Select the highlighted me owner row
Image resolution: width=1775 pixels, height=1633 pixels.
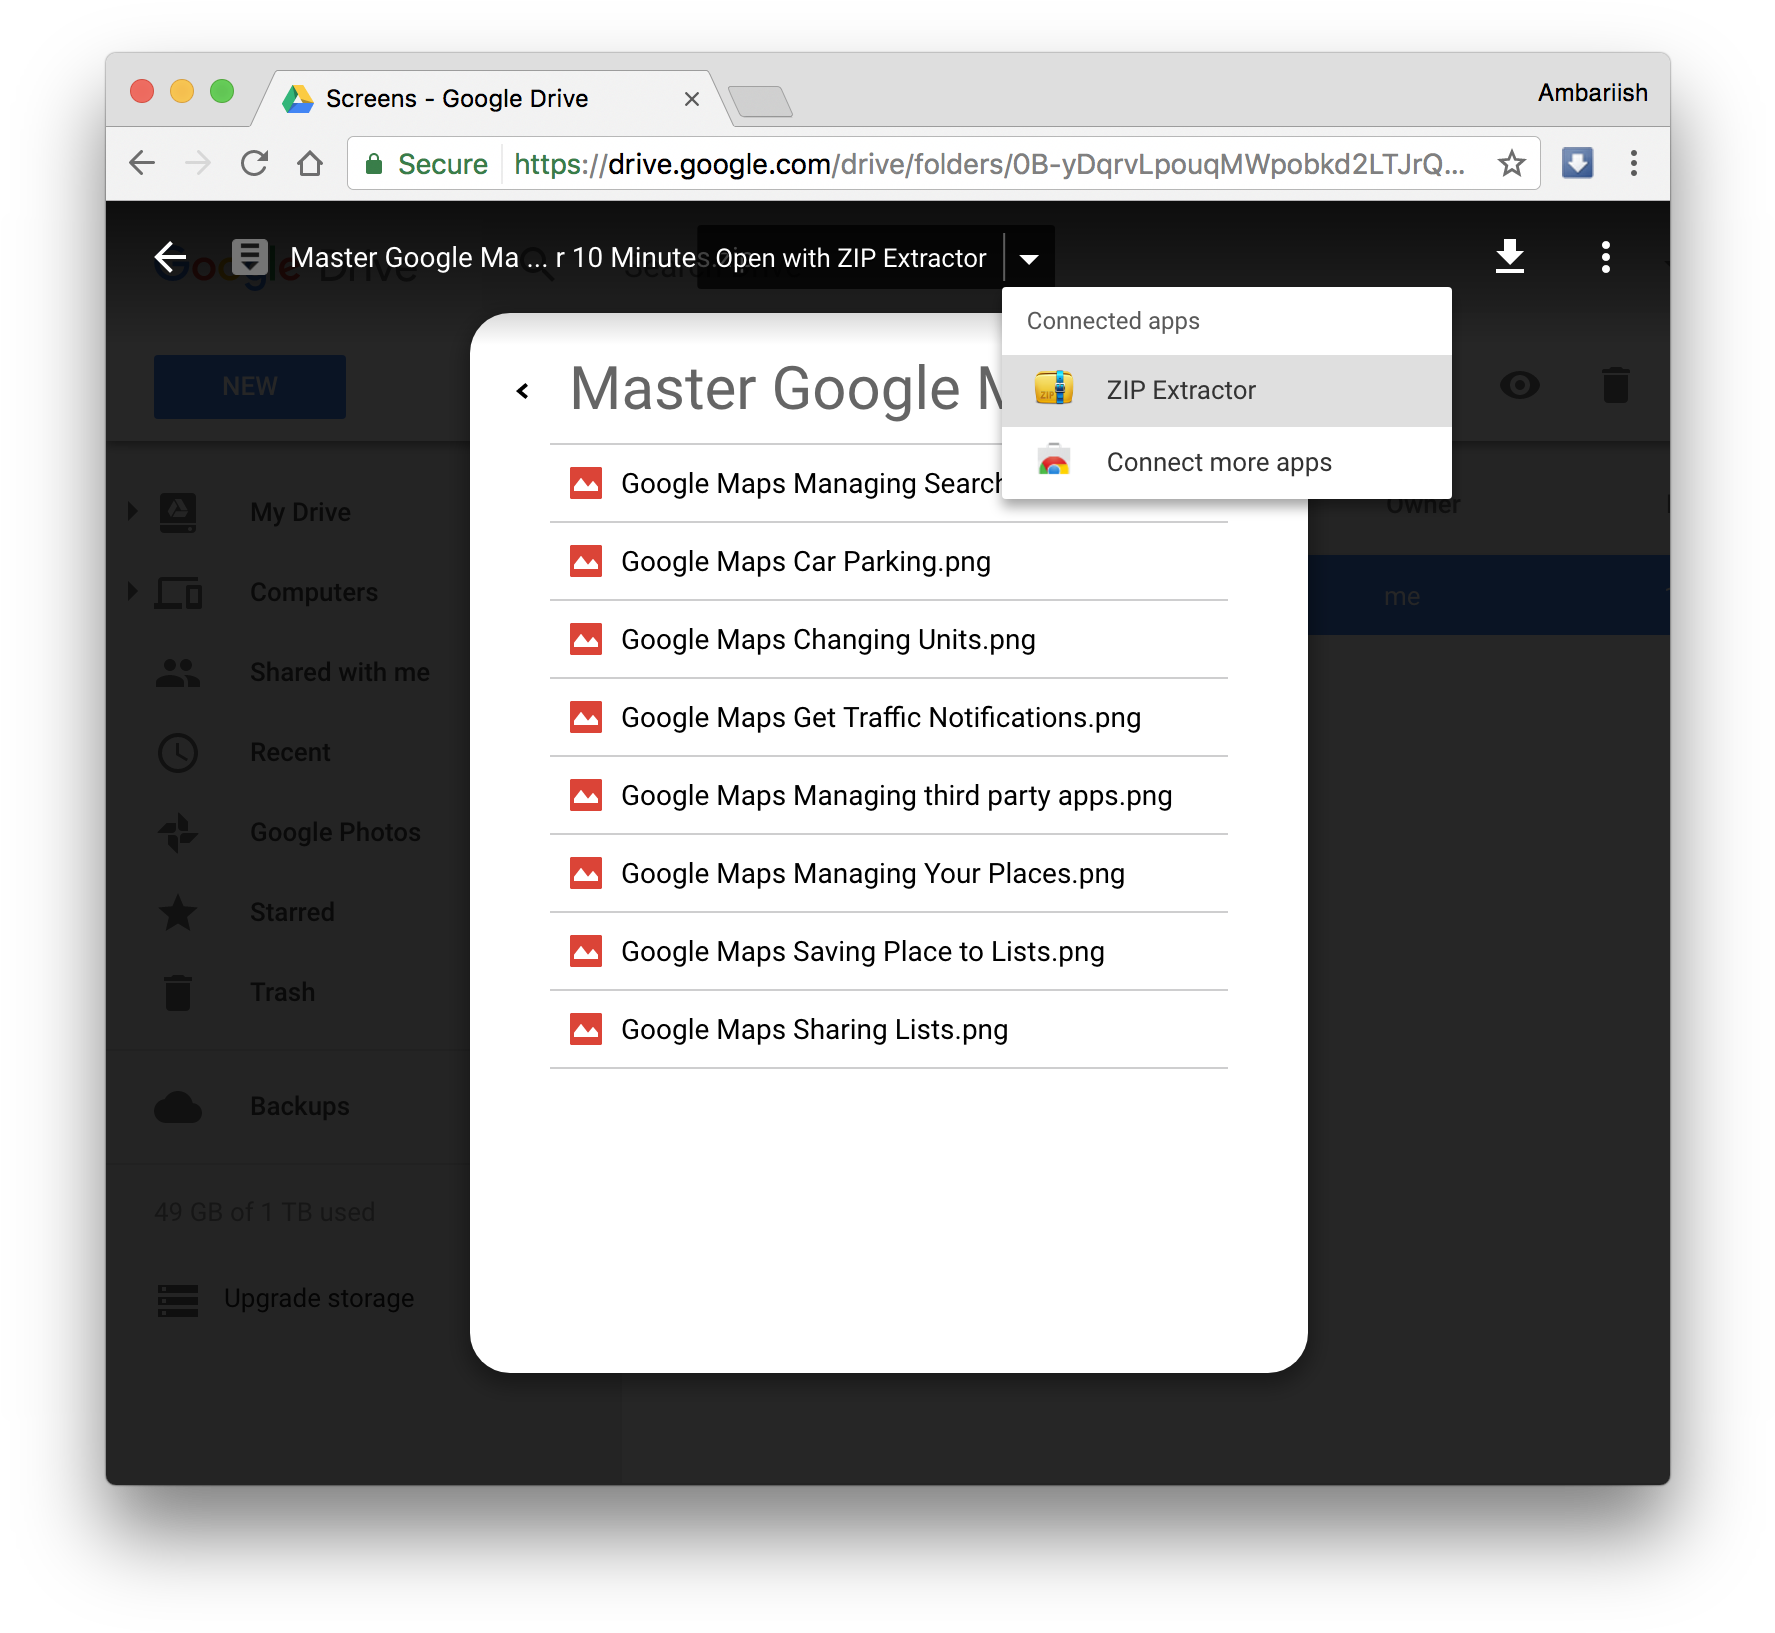(1488, 596)
